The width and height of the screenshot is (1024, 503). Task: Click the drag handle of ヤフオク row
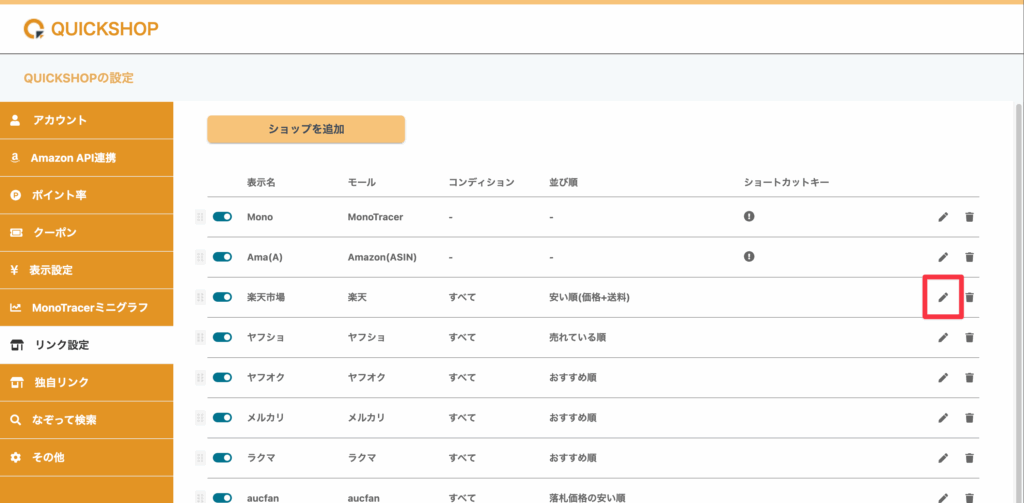pos(200,378)
